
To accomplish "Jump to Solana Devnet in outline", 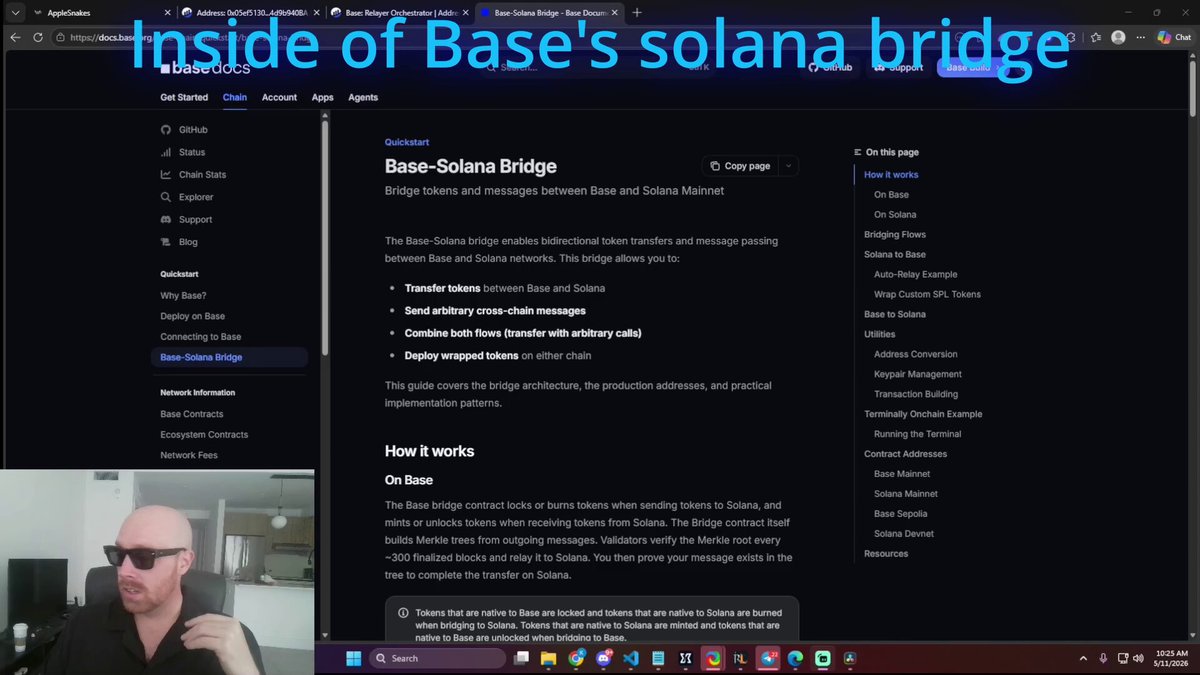I will coord(904,534).
